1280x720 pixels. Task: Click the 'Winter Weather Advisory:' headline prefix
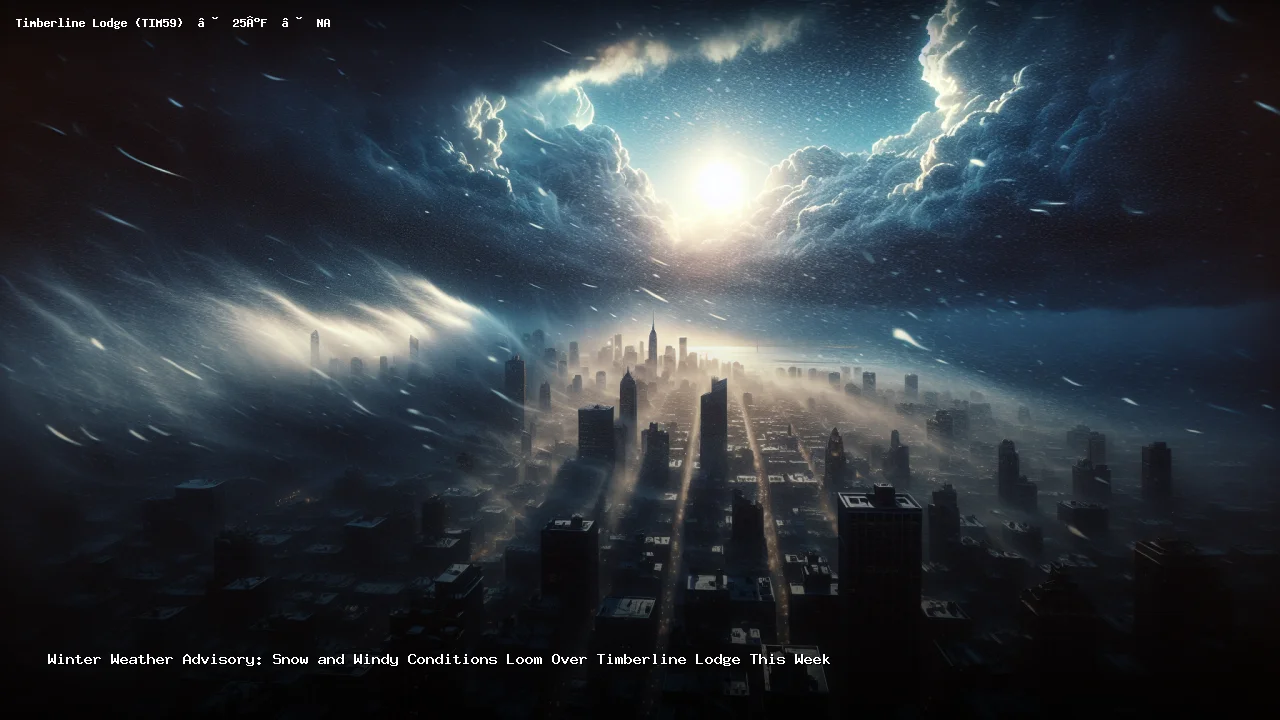(154, 659)
